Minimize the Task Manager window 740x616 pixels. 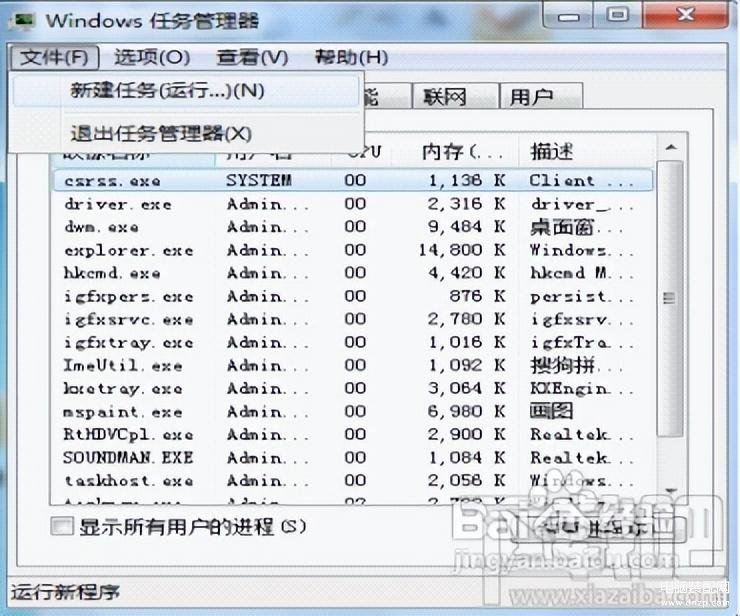point(568,15)
